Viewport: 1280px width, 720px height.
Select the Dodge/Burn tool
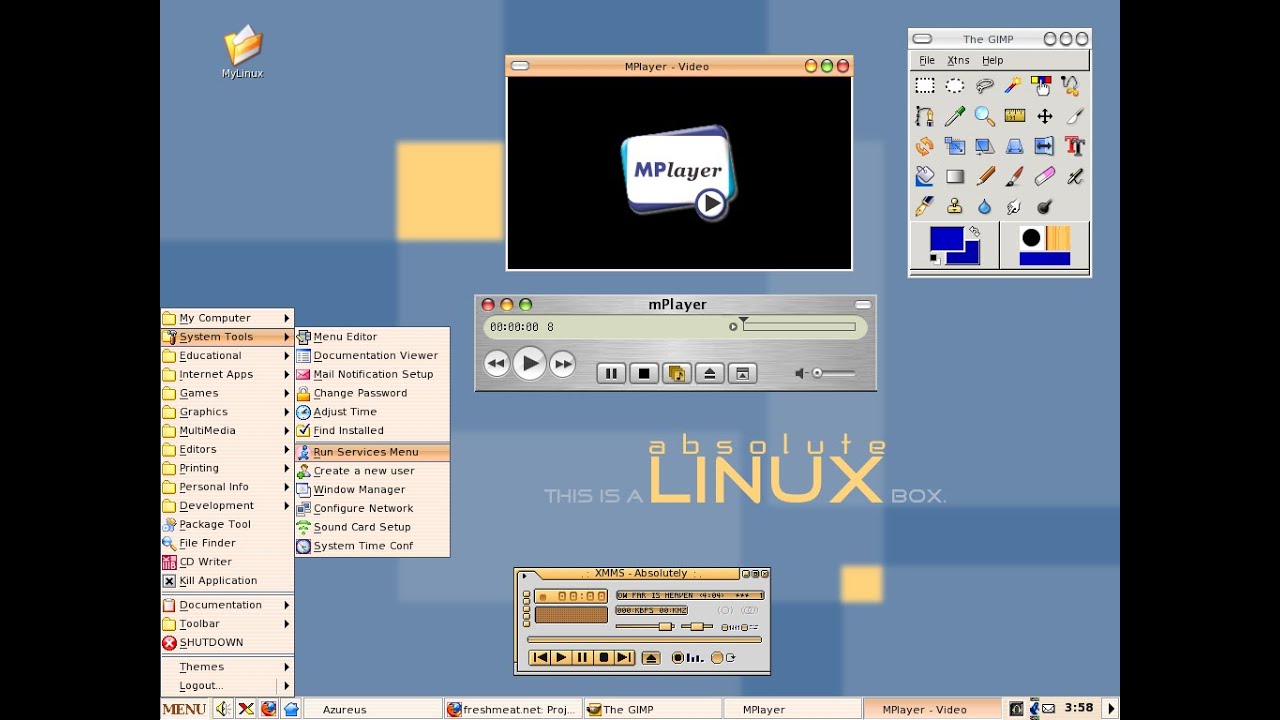(x=1044, y=206)
